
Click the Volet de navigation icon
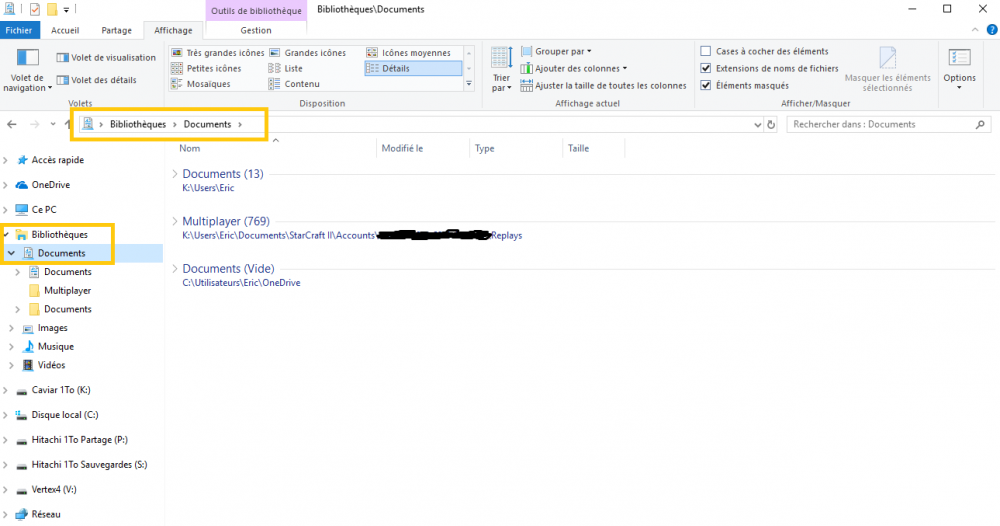click(27, 58)
